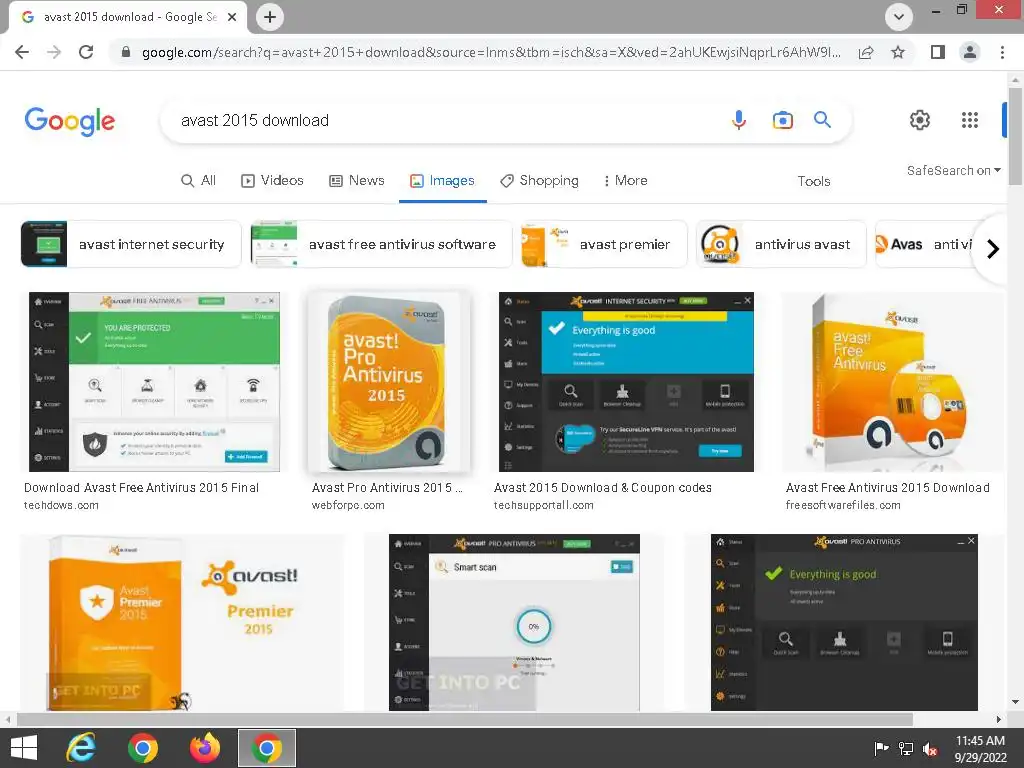This screenshot has height=768, width=1024.
Task: Open first Chrome taskbar shortcut
Action: pos(143,748)
